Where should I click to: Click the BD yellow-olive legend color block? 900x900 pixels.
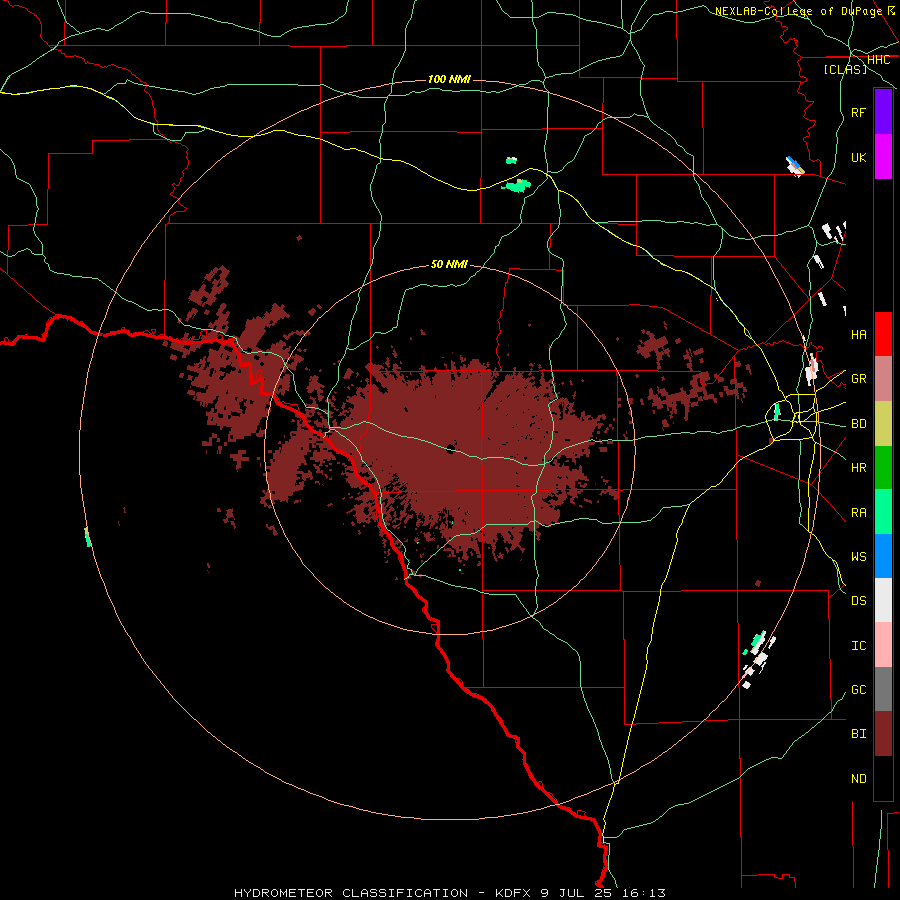click(883, 424)
